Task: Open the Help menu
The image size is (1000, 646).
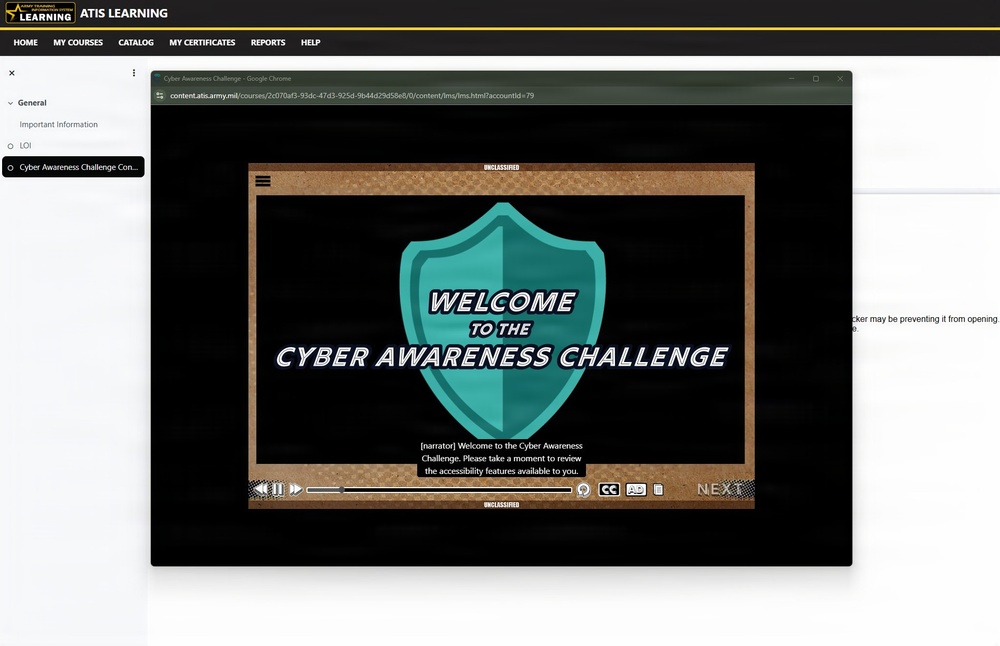Action: pos(311,43)
